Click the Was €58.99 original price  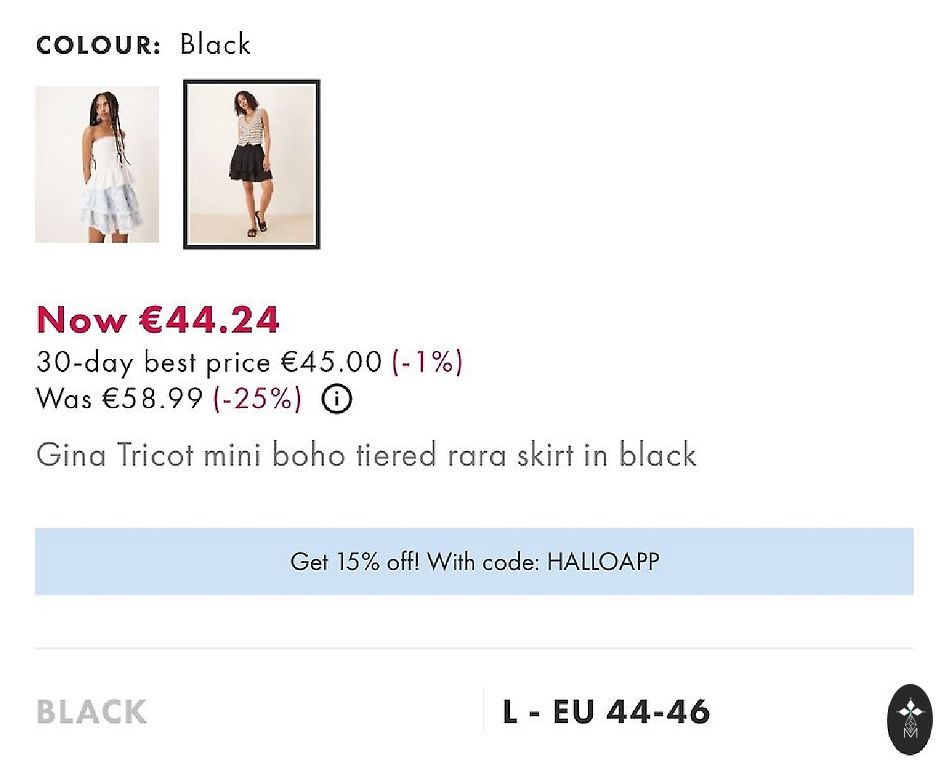120,399
